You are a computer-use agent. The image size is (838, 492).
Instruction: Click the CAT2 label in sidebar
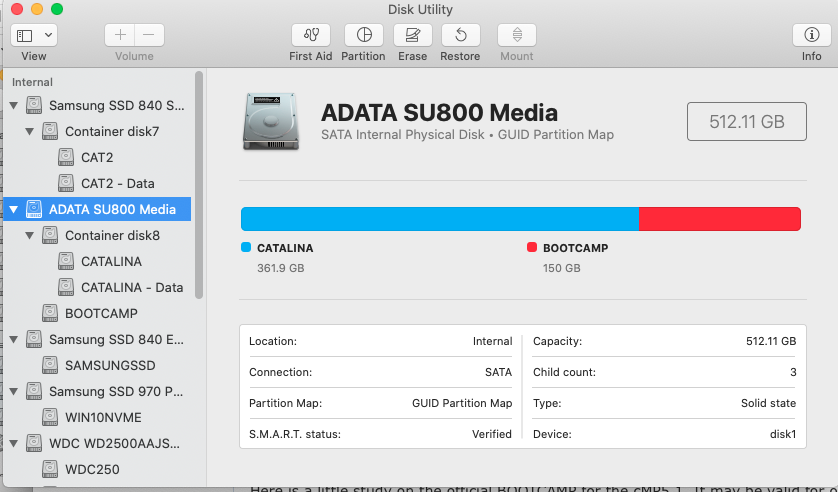[x=97, y=158]
